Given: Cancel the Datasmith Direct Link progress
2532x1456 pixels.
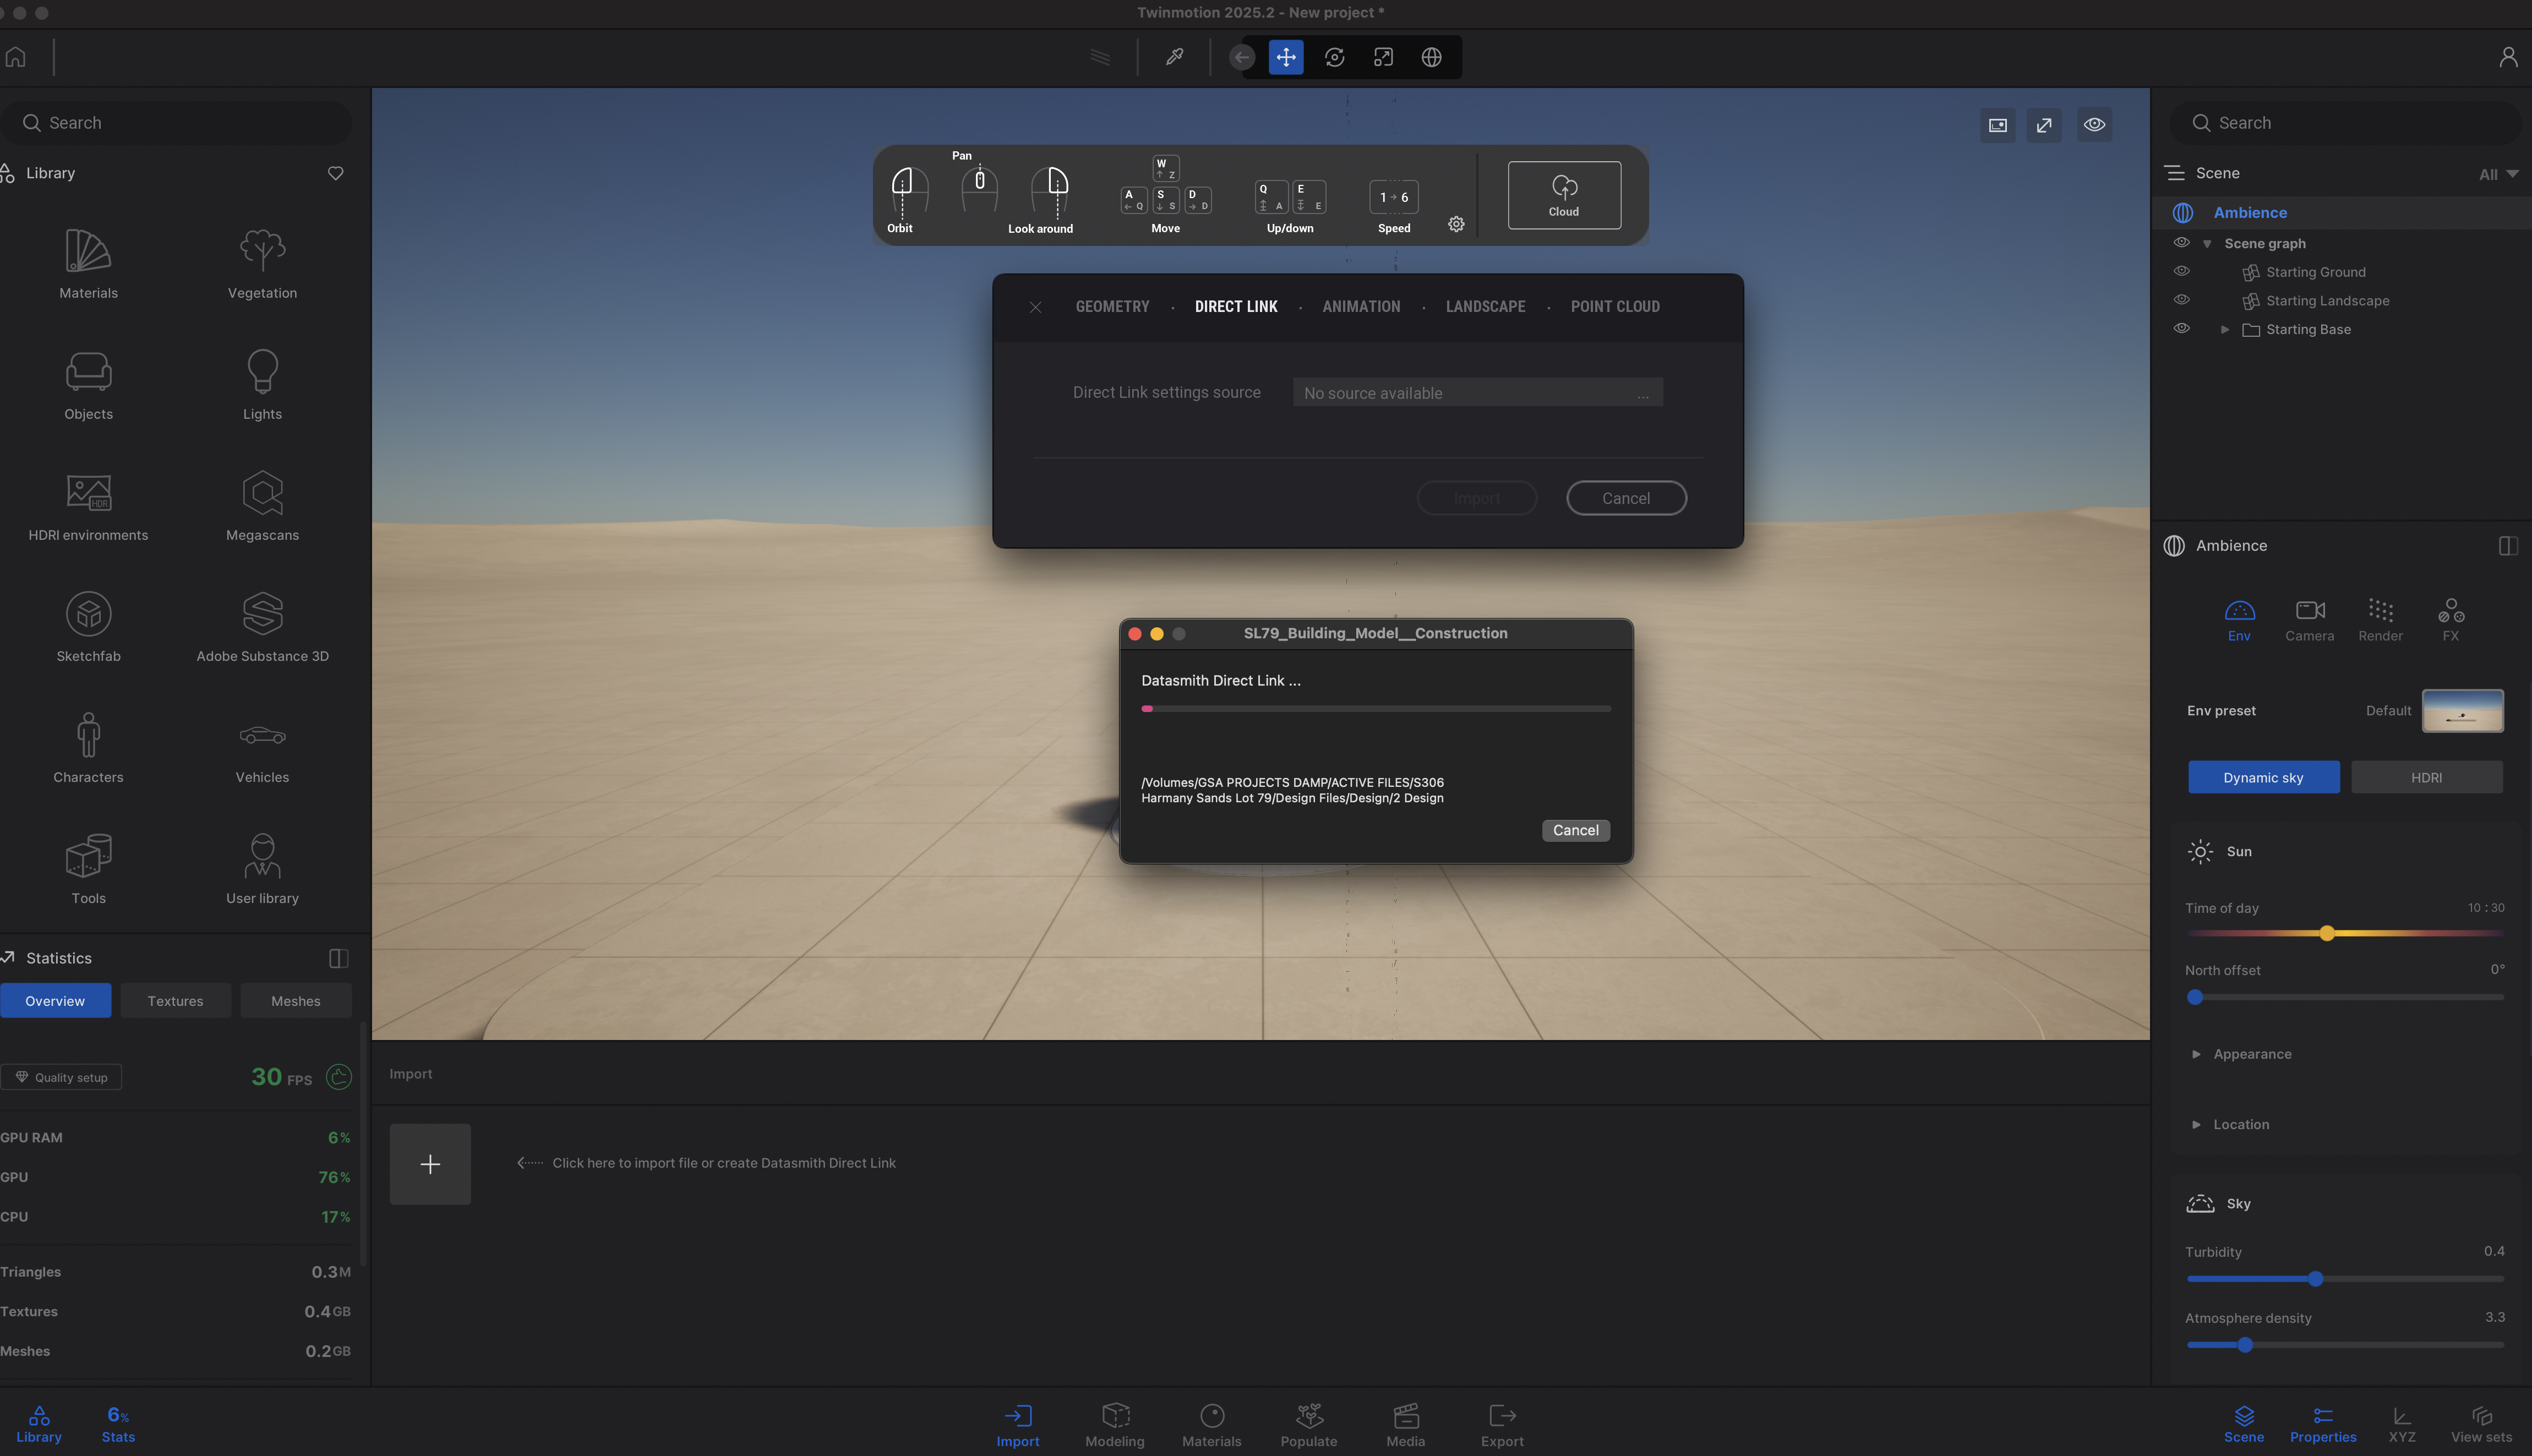Looking at the screenshot, I should click(x=1575, y=830).
